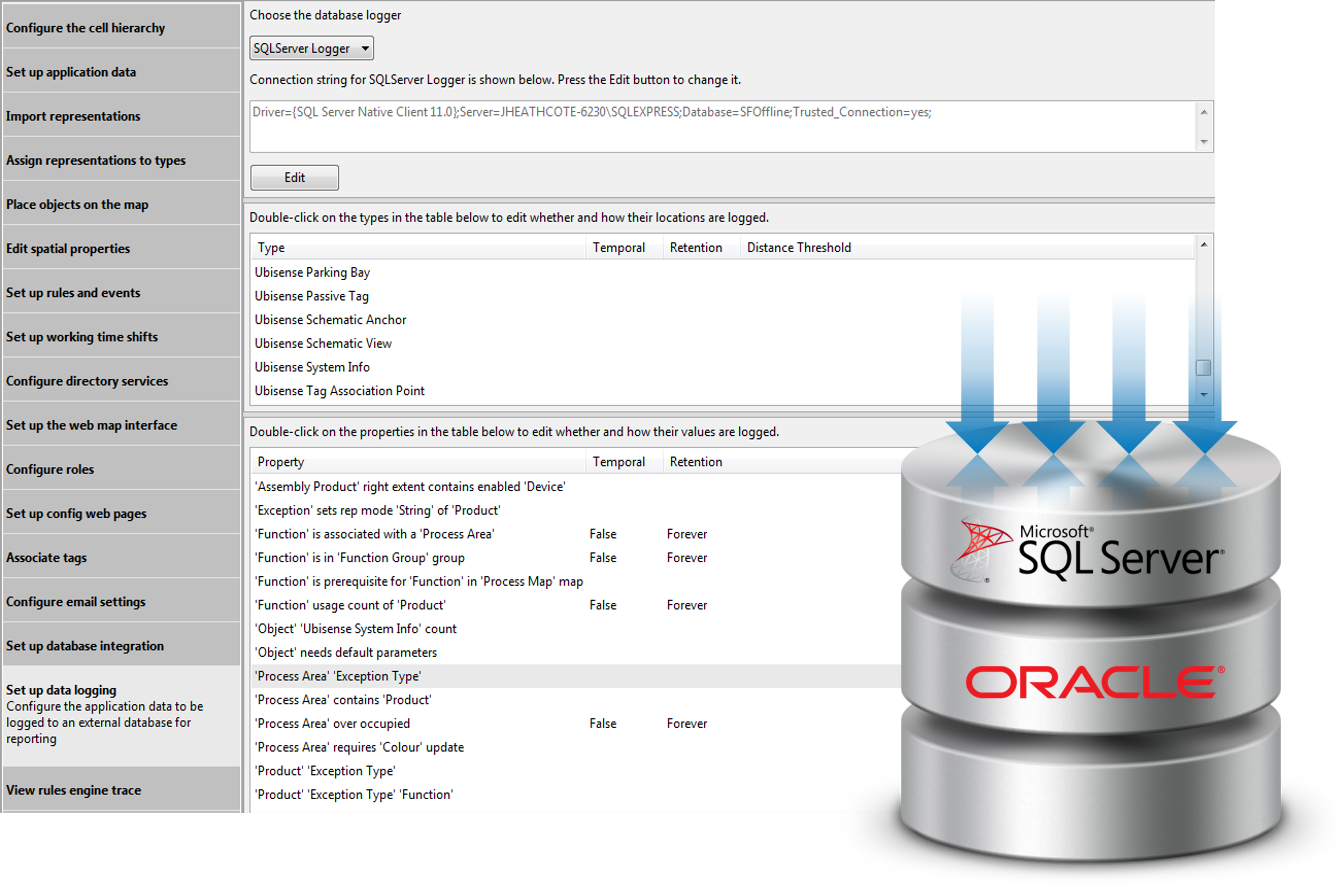
Task: Open Edit spatial properties task
Action: pyautogui.click(x=121, y=248)
